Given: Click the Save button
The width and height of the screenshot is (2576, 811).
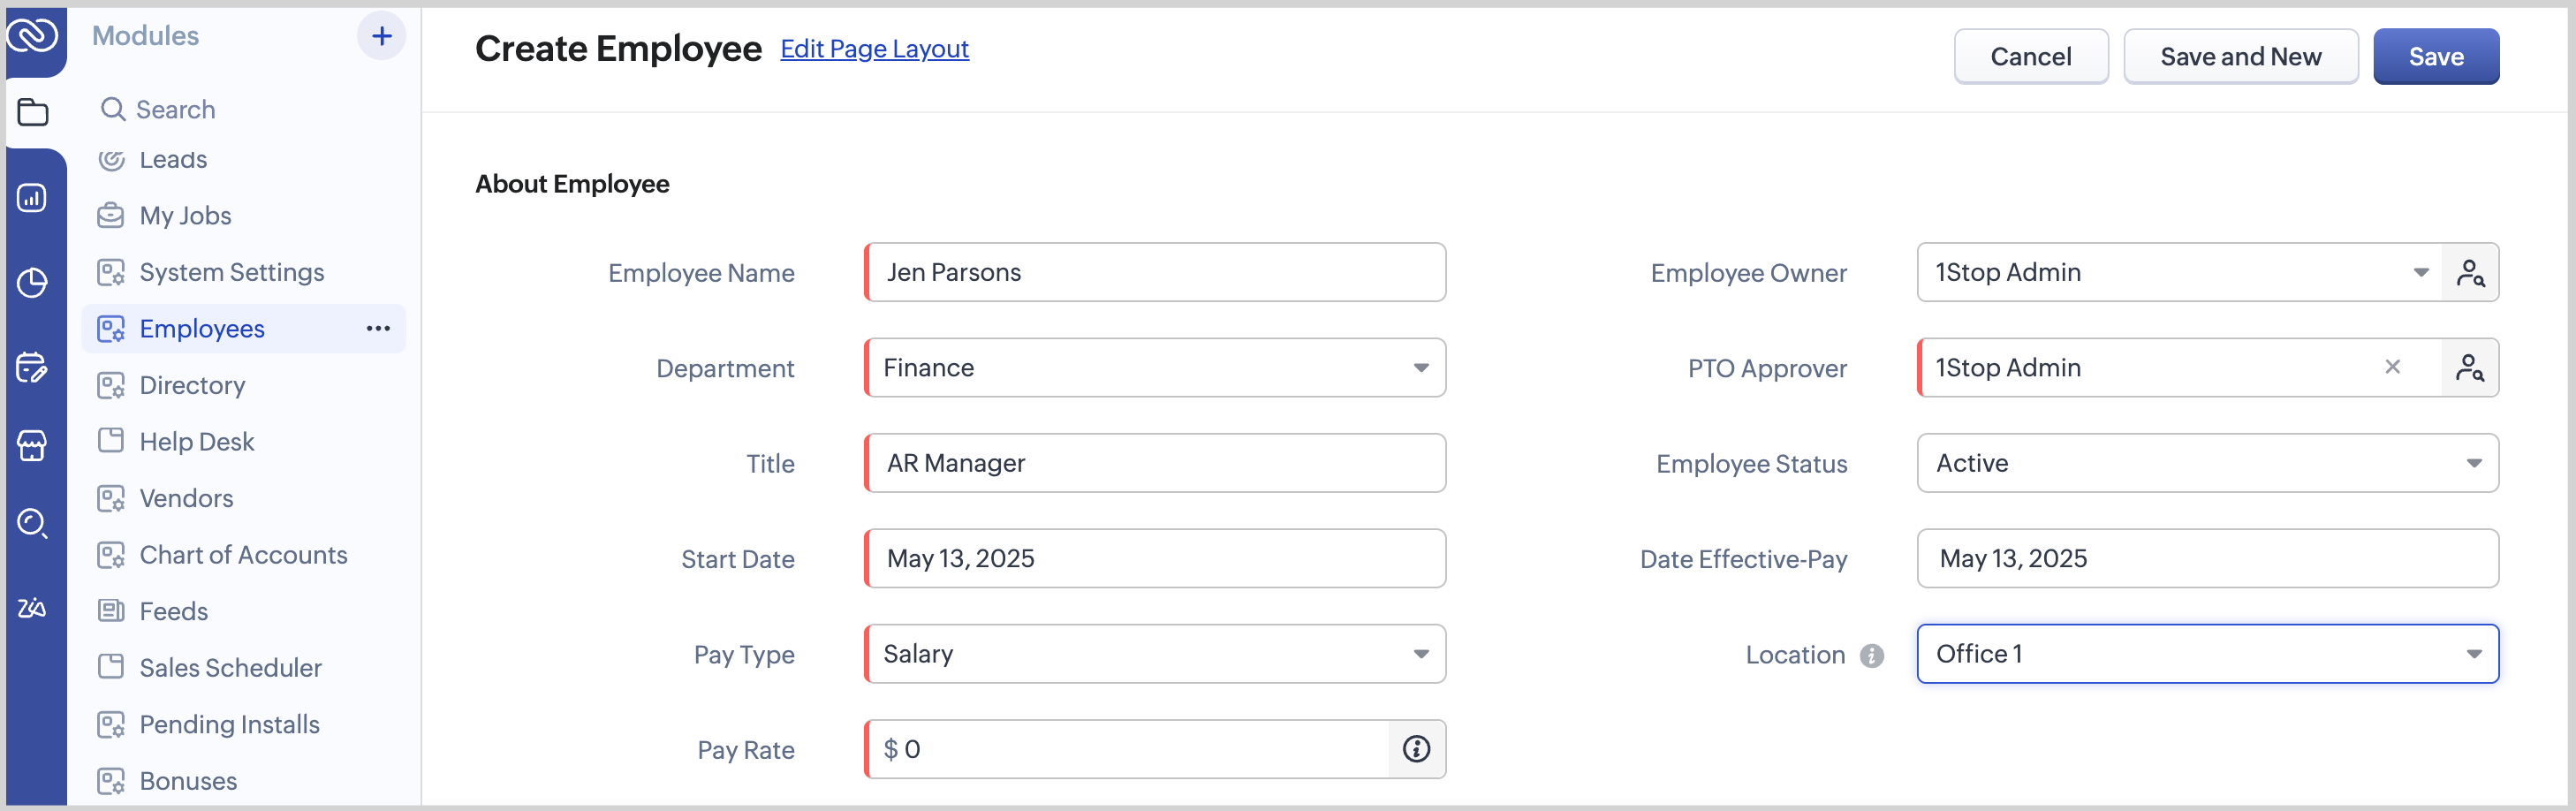Looking at the screenshot, I should point(2435,57).
